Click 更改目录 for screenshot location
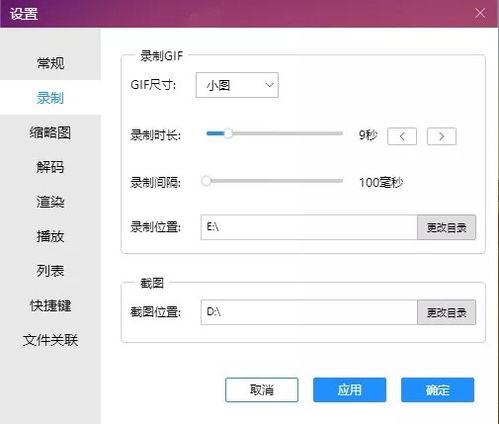Screen dimensions: 499x424 tap(446, 312)
